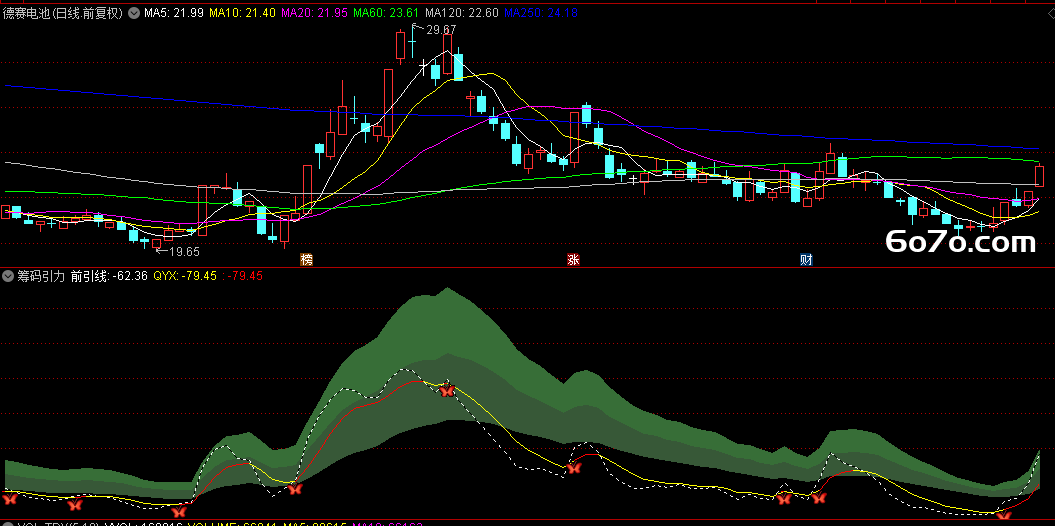The width and height of the screenshot is (1055, 526).
Task: Click the 6o7o.com watermark link
Action: [960, 242]
